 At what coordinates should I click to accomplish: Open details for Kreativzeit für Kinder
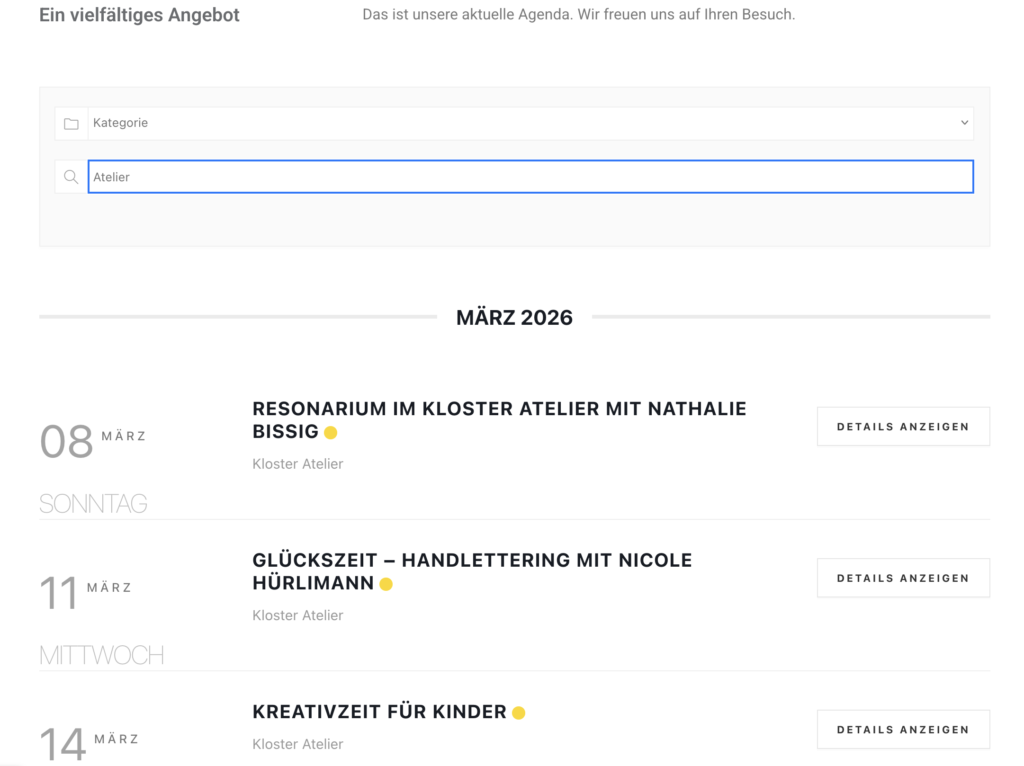pos(902,729)
